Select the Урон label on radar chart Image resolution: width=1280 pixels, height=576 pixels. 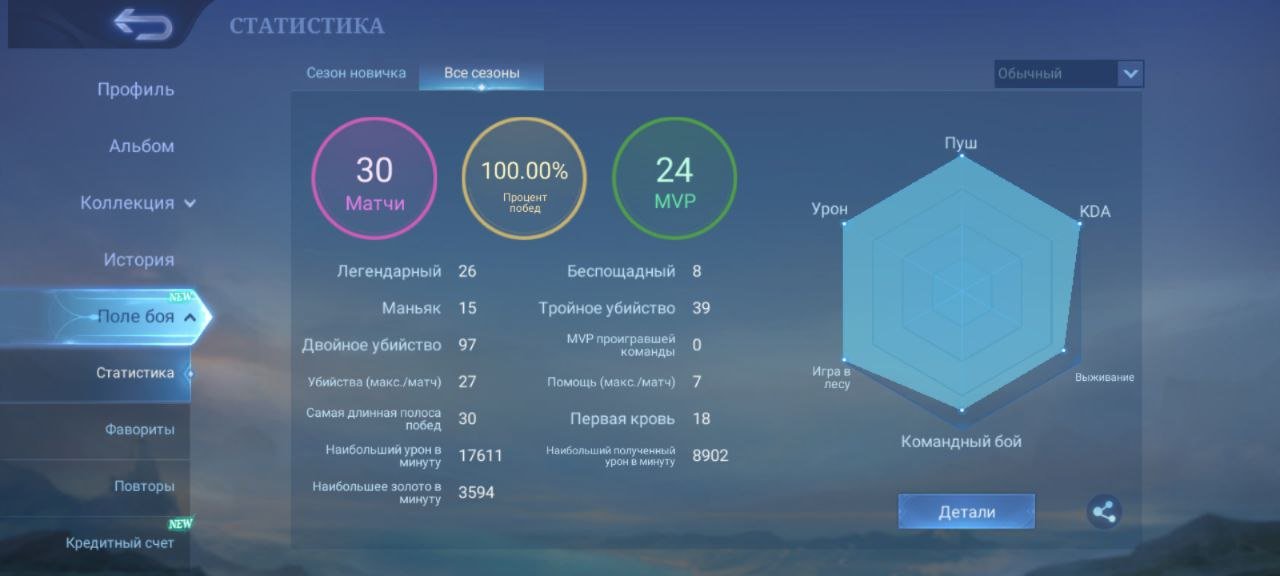[x=829, y=209]
